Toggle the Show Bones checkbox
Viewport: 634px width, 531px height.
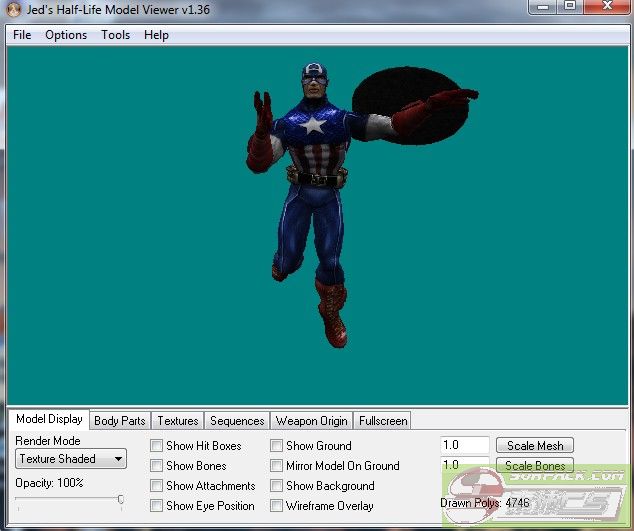(x=157, y=466)
